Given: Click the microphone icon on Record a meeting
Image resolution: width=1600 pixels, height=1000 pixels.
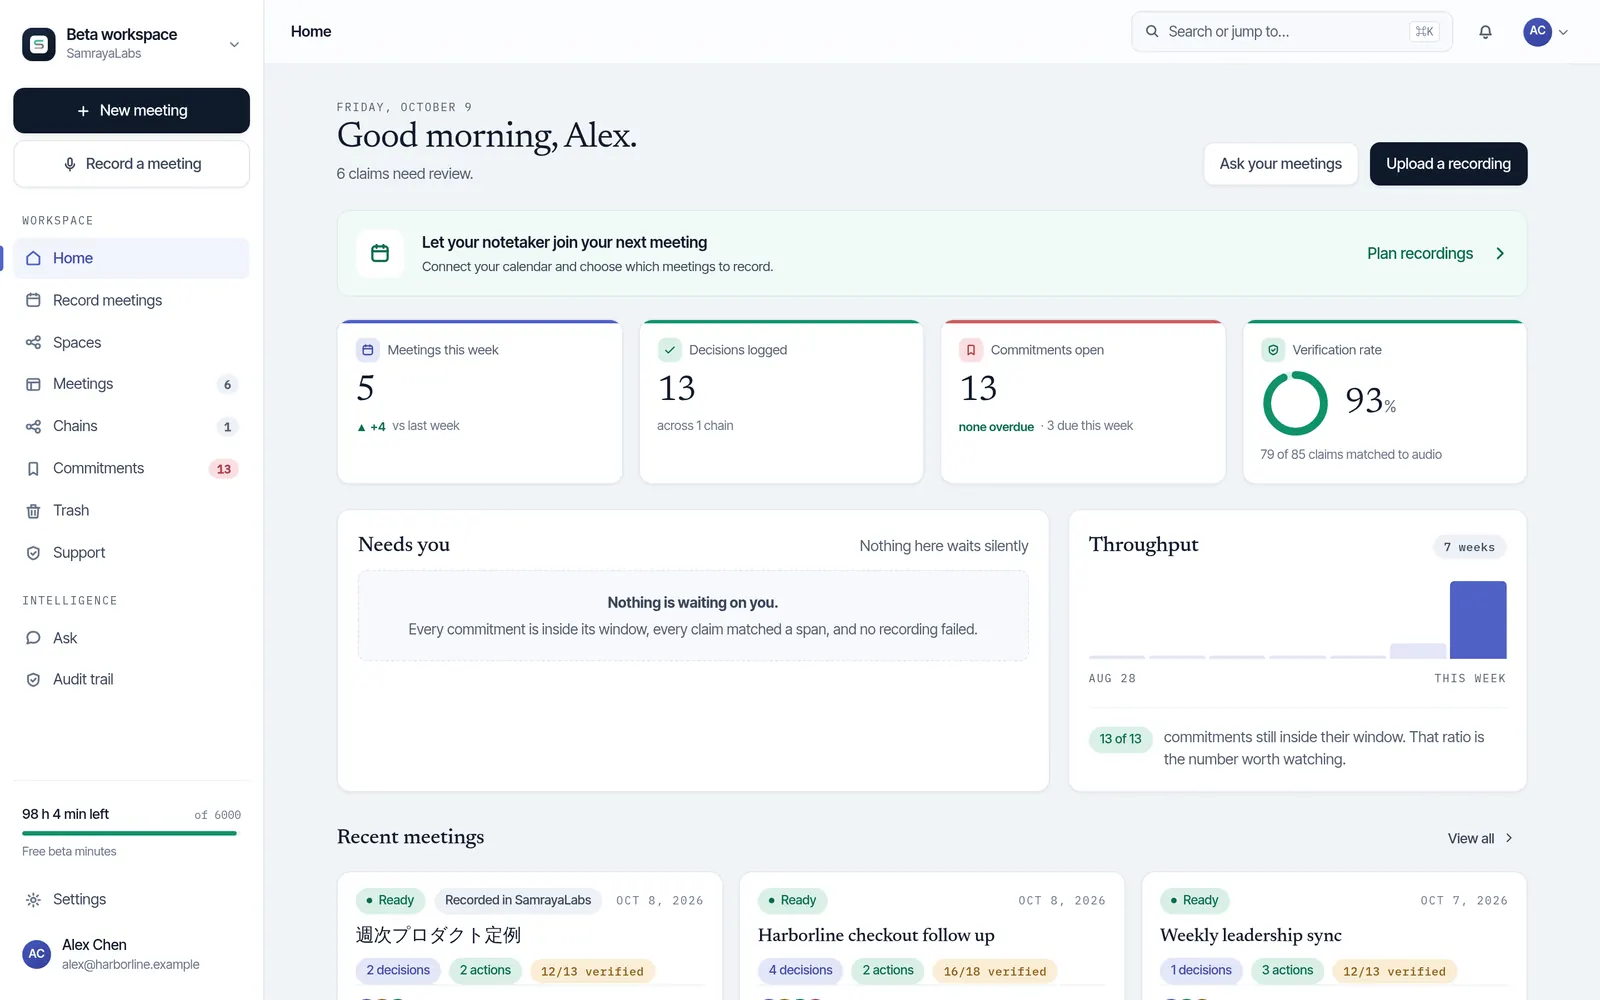Looking at the screenshot, I should [70, 164].
